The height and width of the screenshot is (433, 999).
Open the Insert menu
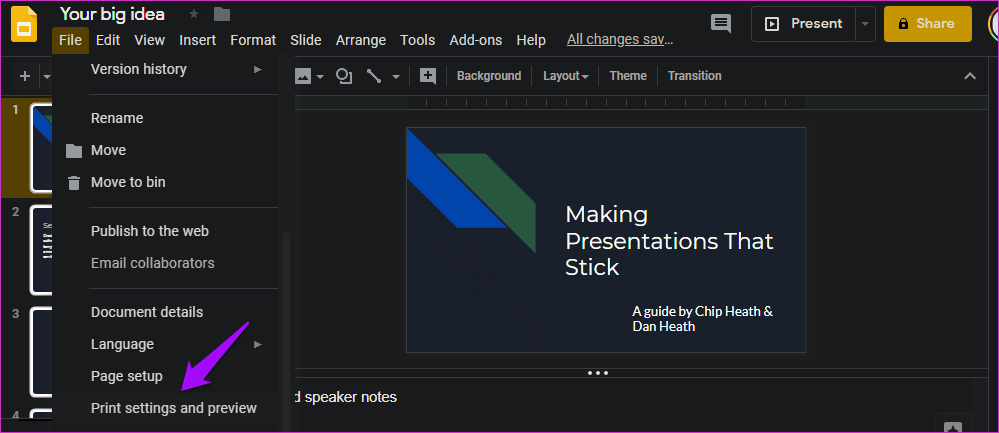pos(198,40)
